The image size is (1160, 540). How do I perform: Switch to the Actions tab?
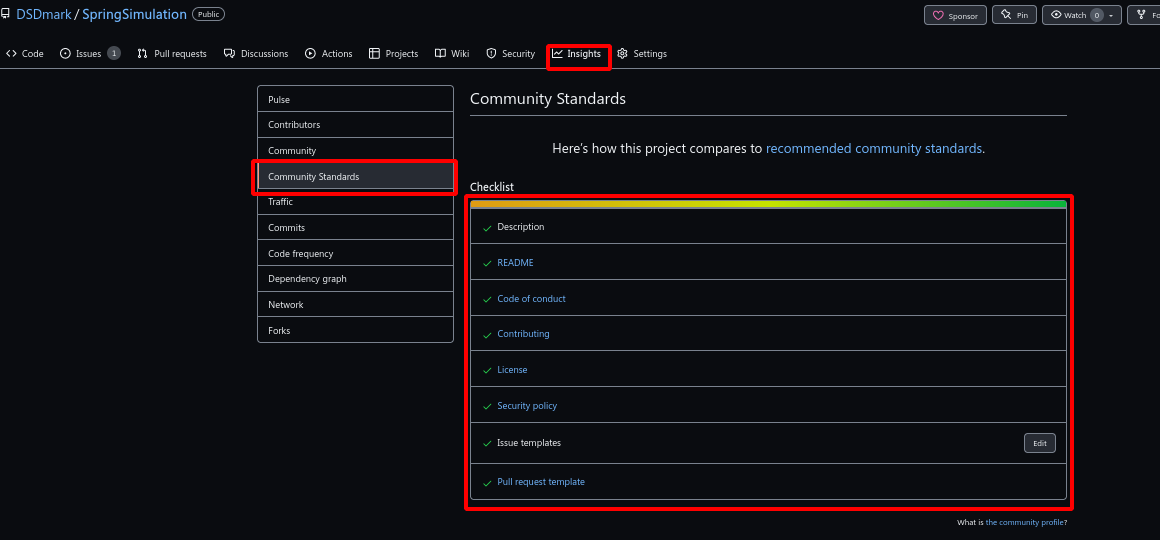pyautogui.click(x=328, y=53)
